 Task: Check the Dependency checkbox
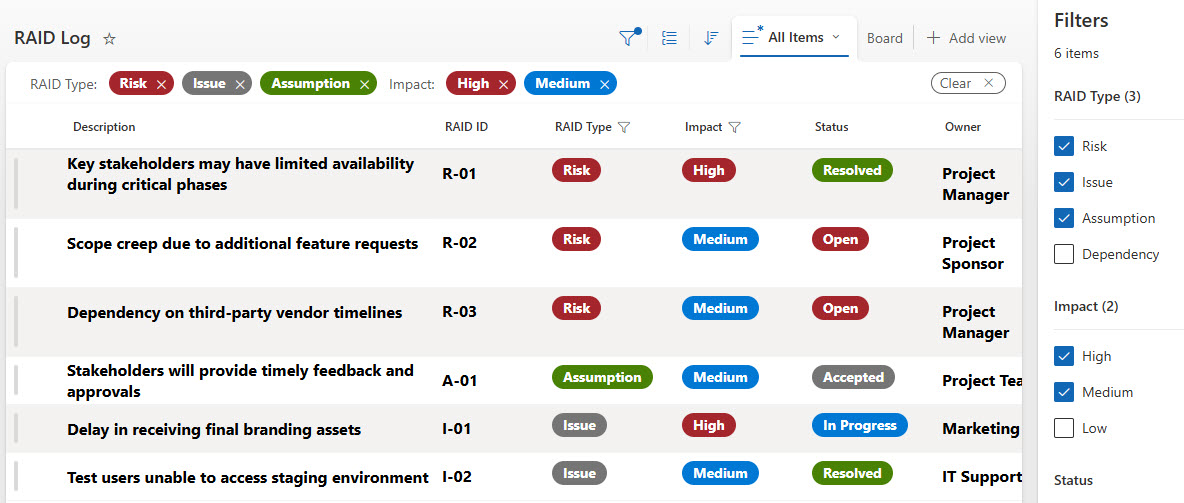coord(1064,254)
